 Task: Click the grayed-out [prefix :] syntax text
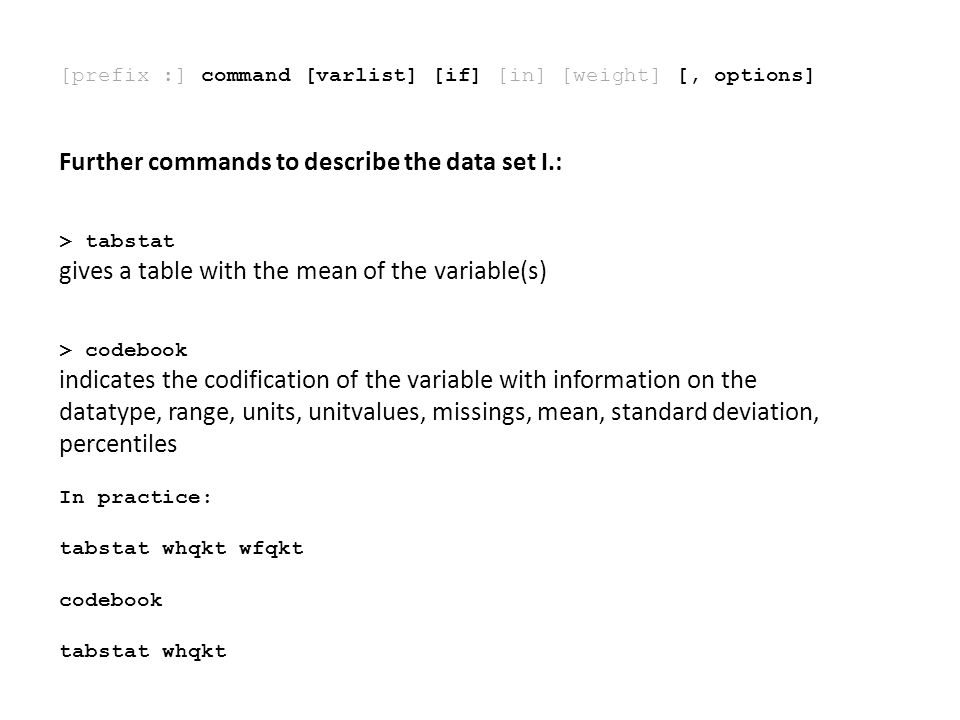click(122, 75)
